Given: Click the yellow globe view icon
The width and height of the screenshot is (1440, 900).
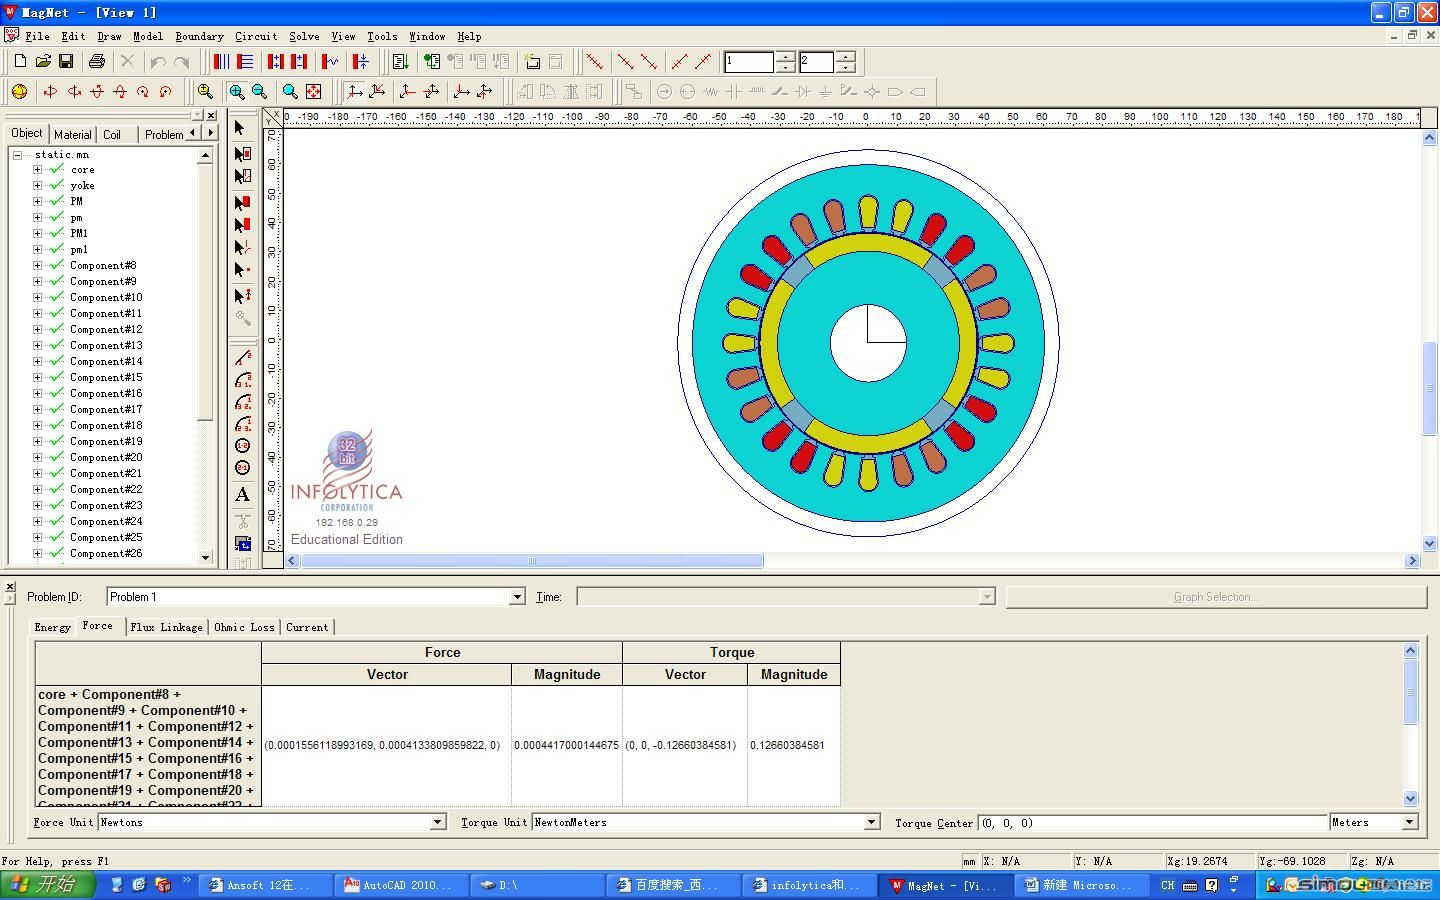Looking at the screenshot, I should [x=19, y=92].
